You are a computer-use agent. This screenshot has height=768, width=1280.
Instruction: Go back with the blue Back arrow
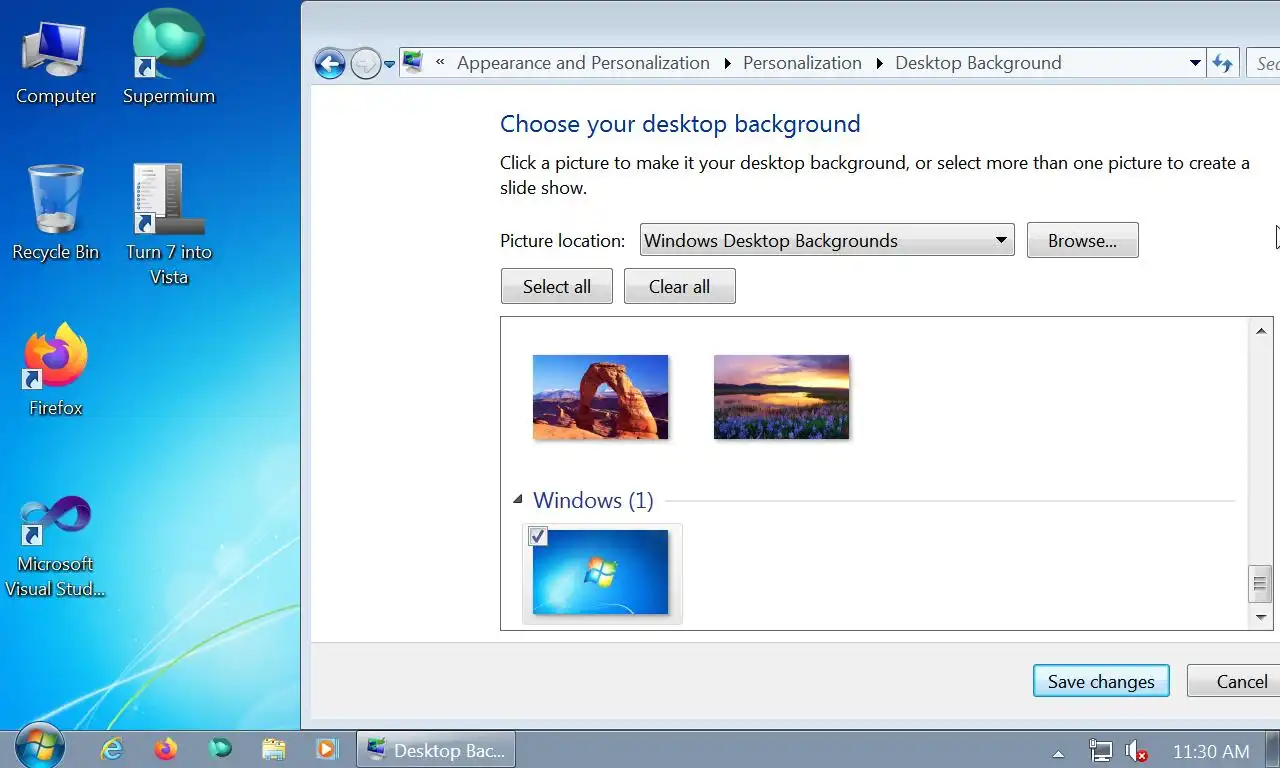click(x=330, y=64)
